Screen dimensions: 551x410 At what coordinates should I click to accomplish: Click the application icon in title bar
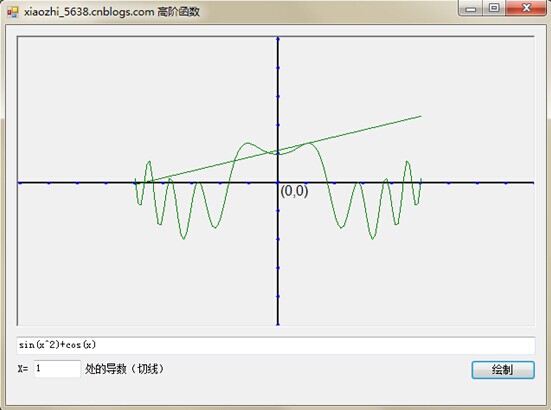pos(13,12)
